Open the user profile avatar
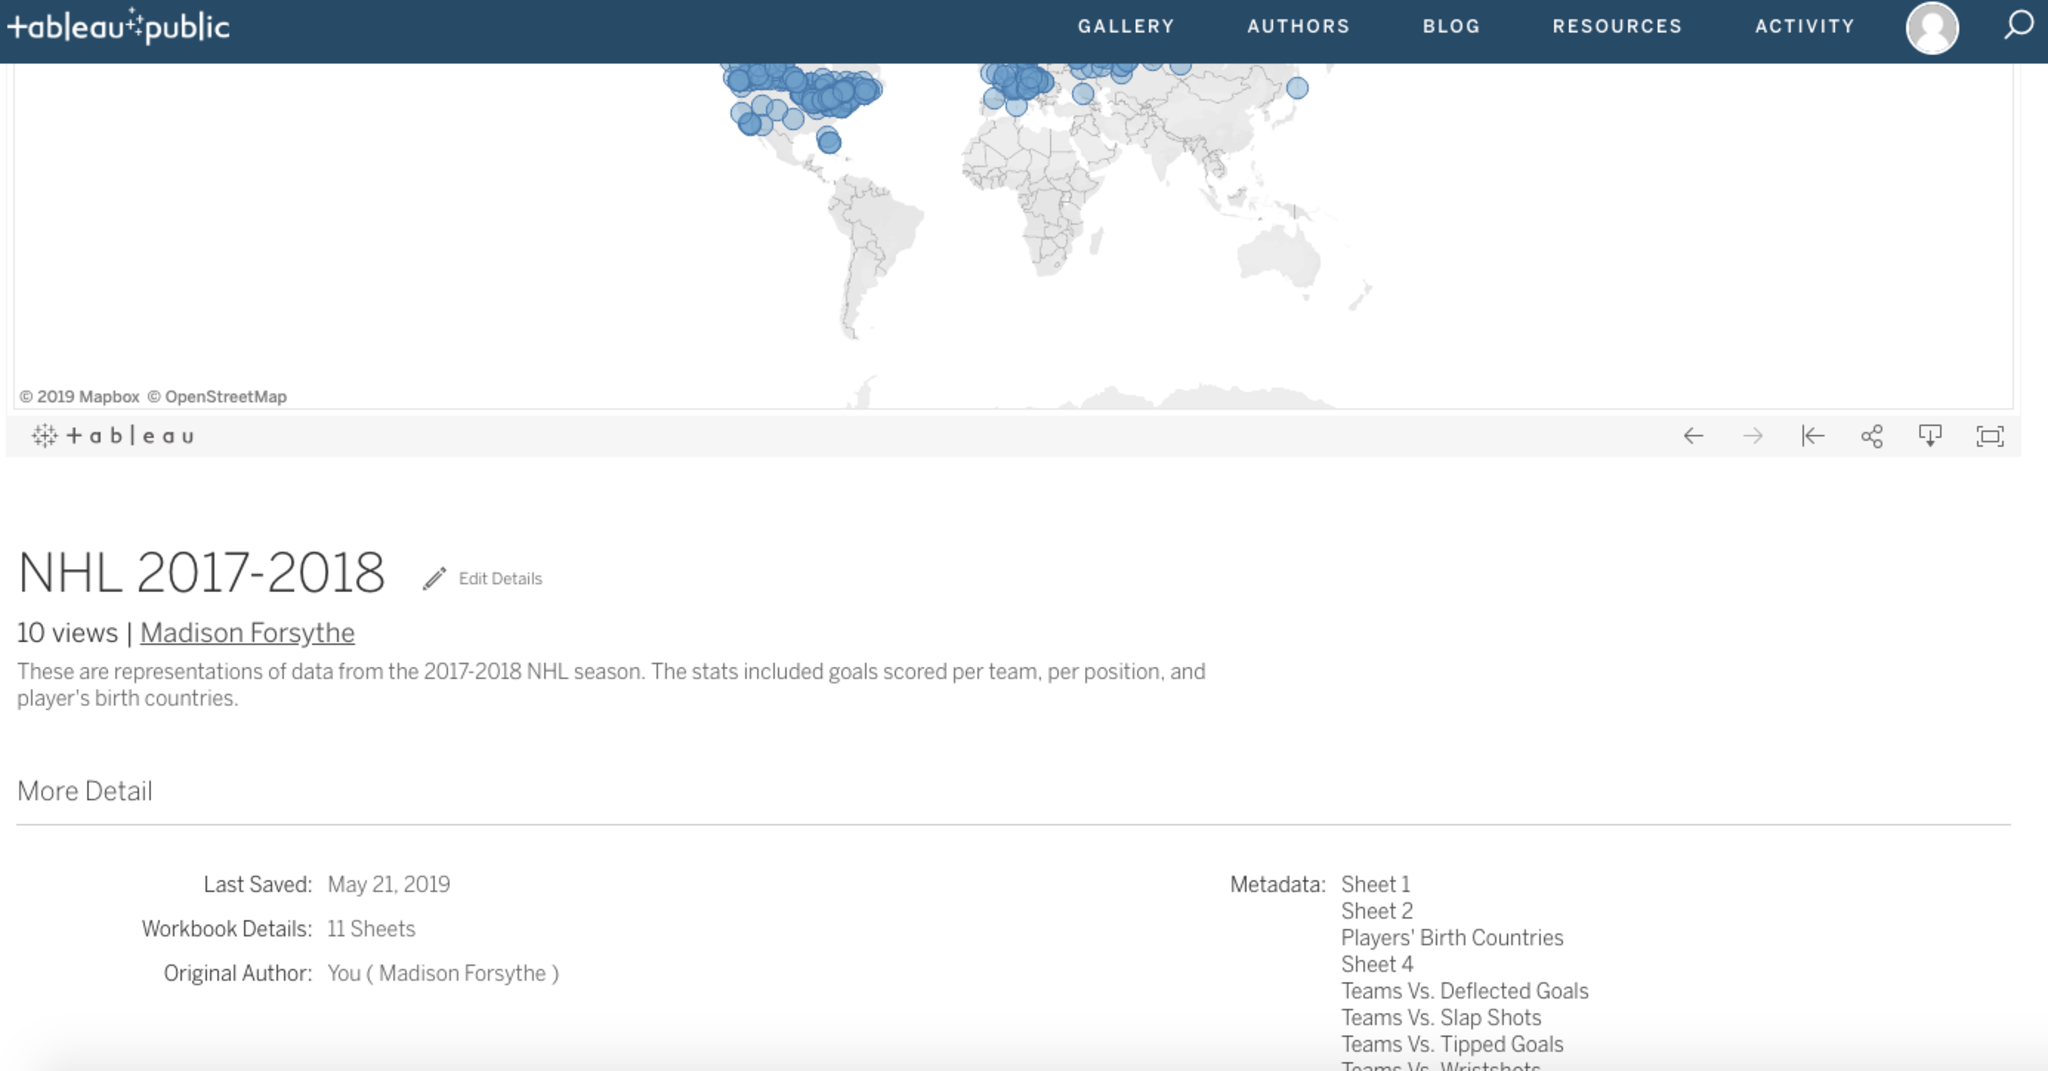This screenshot has height=1071, width=2048. tap(1931, 27)
